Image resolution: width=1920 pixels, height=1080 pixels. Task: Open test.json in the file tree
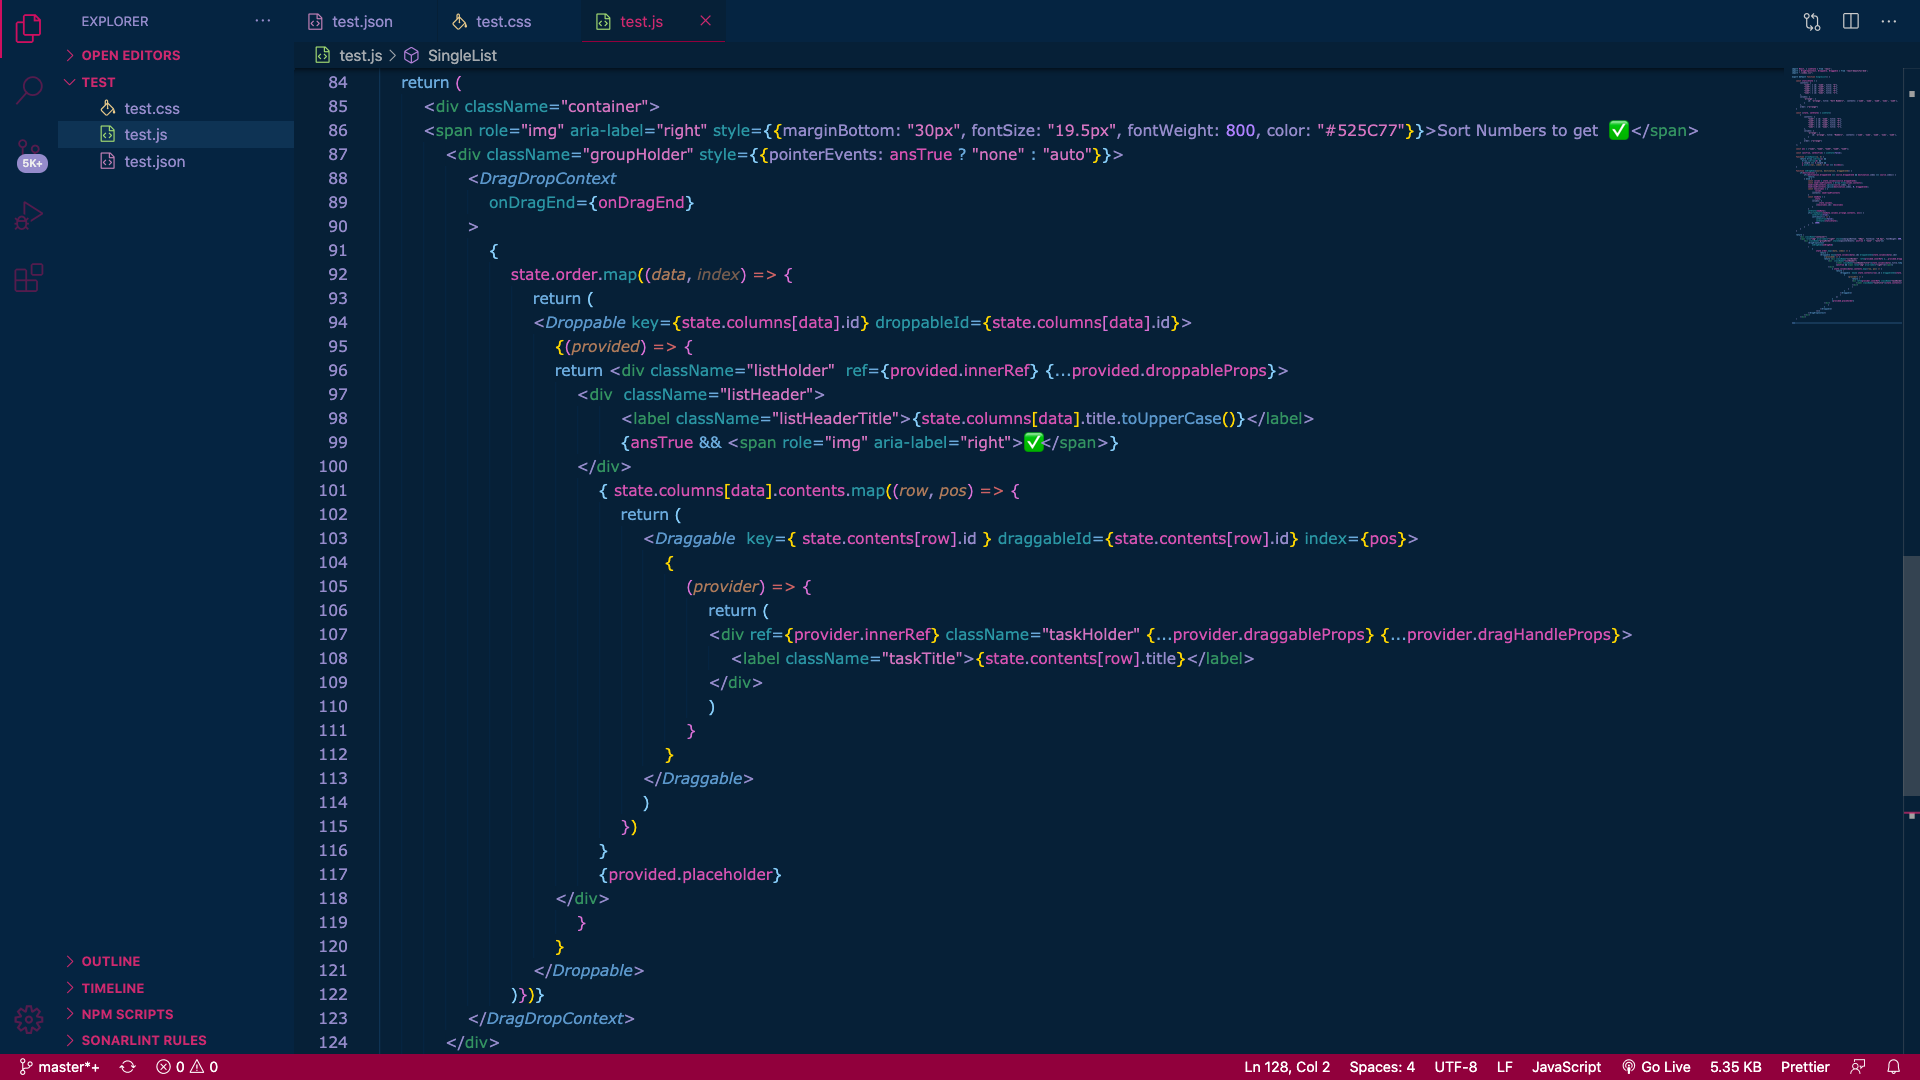155,161
